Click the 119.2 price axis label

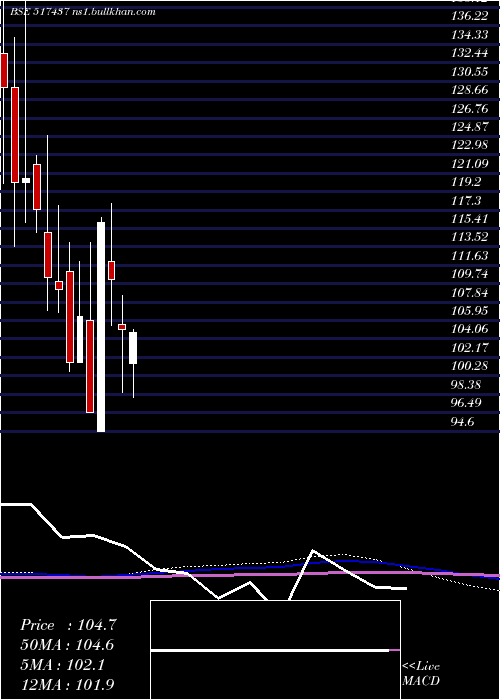point(466,182)
